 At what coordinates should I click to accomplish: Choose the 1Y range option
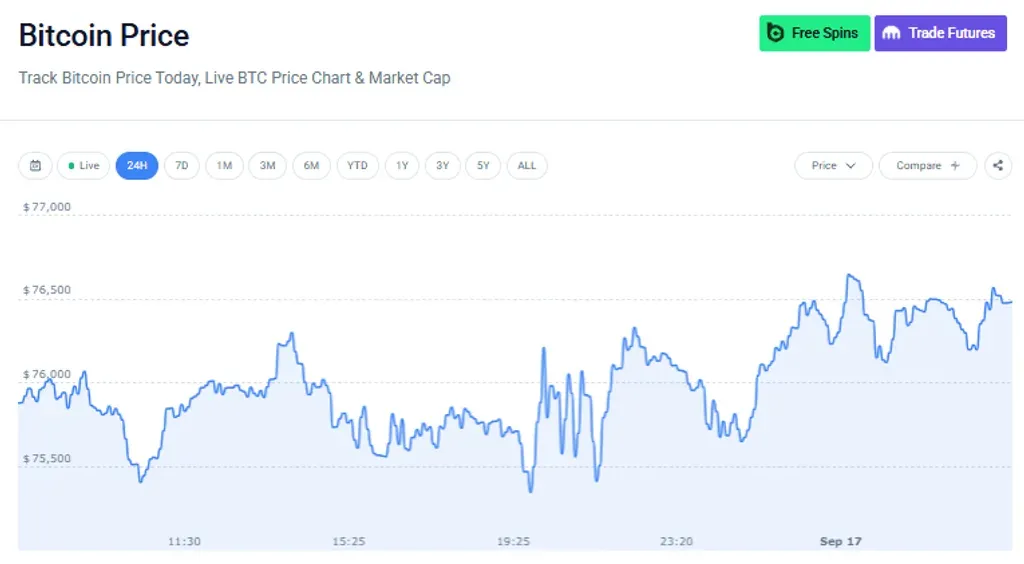402,166
